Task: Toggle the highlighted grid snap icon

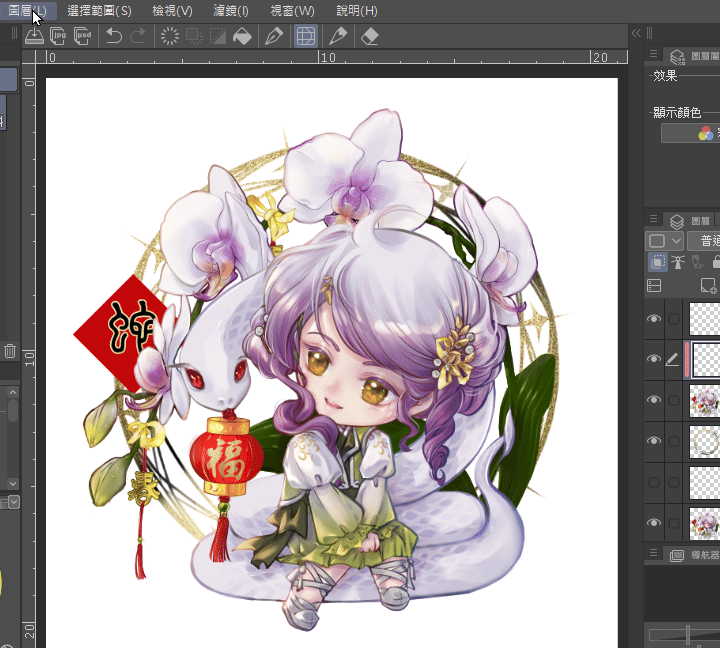Action: pos(306,36)
